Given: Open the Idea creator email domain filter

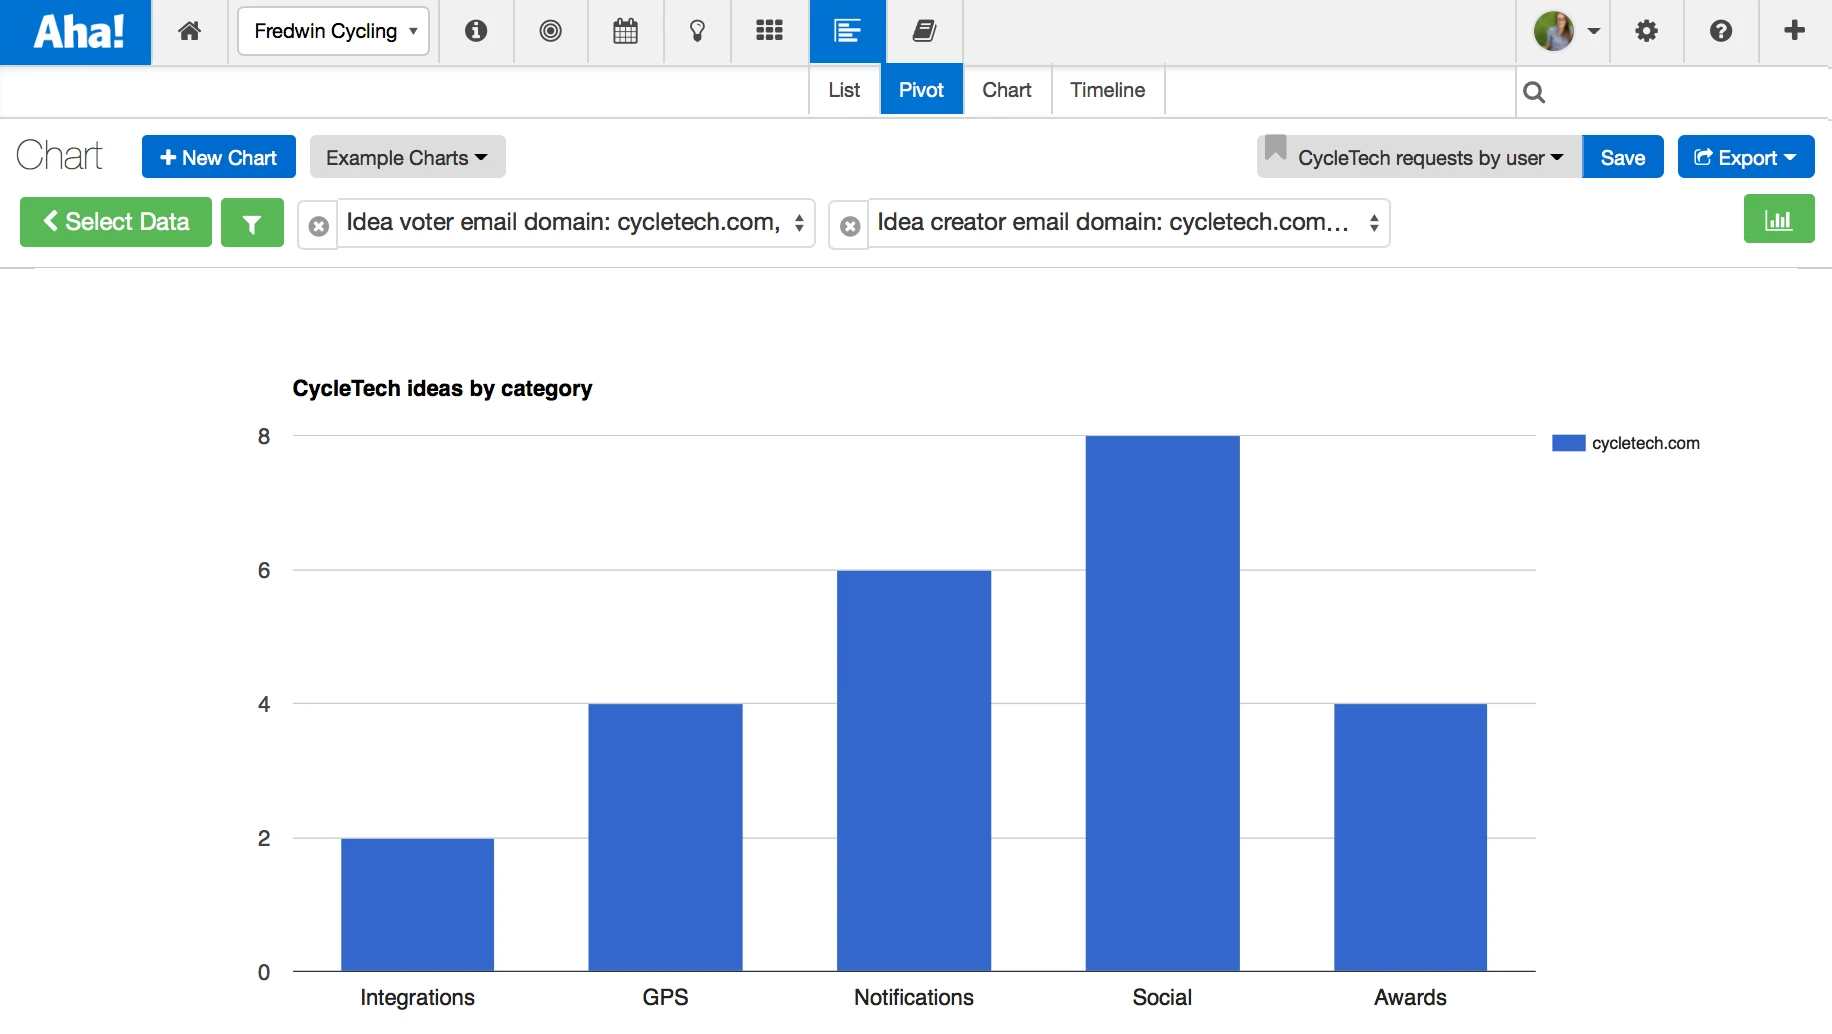Looking at the screenshot, I should [x=1129, y=223].
